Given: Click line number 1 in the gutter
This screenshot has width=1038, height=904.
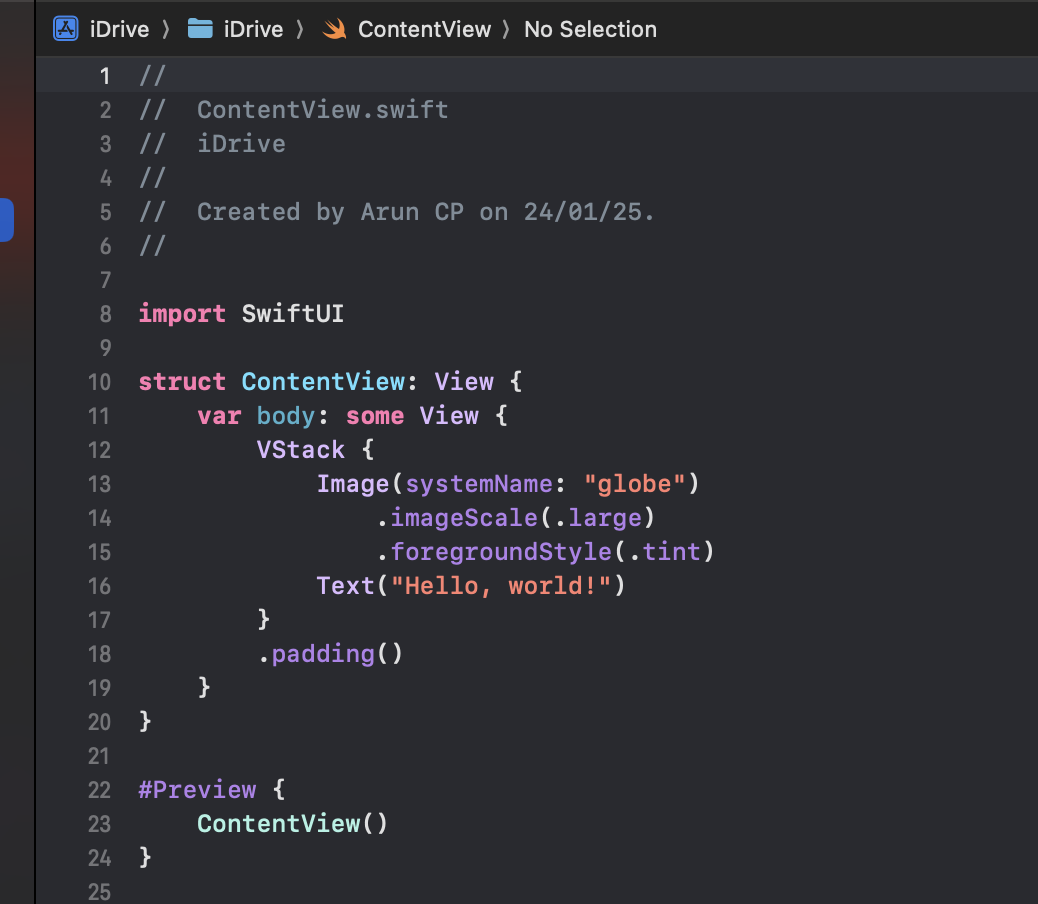Looking at the screenshot, I should (x=105, y=76).
